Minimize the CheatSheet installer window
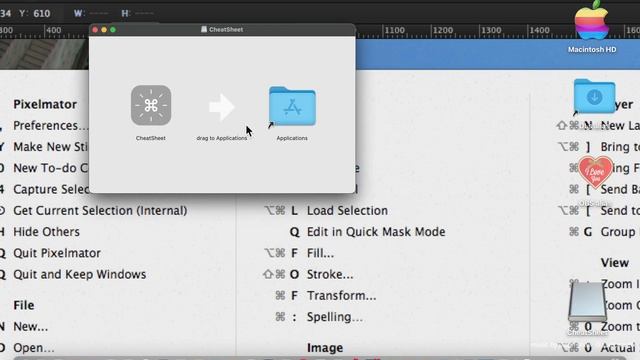 coord(104,30)
